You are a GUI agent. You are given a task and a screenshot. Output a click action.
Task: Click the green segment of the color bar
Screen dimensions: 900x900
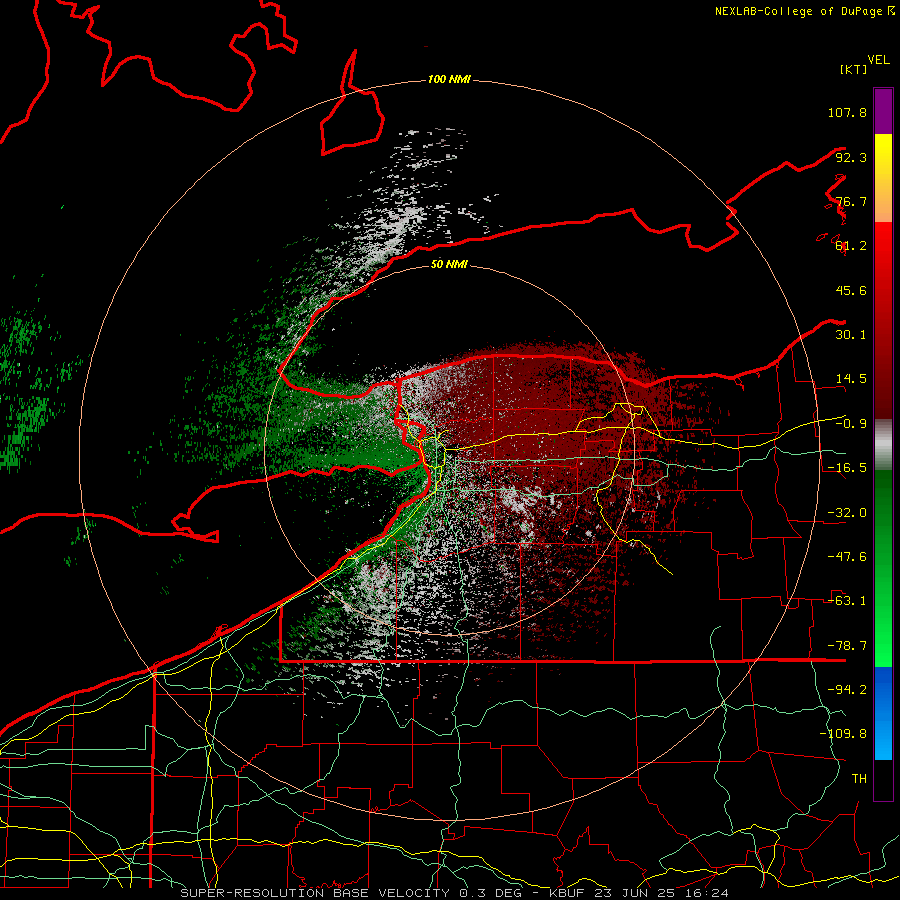[883, 568]
